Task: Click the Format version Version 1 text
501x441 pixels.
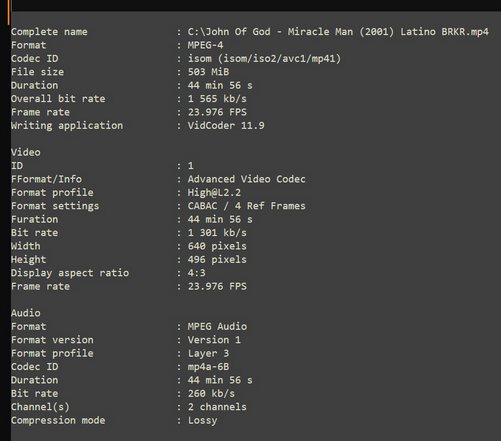Action: pos(214,340)
